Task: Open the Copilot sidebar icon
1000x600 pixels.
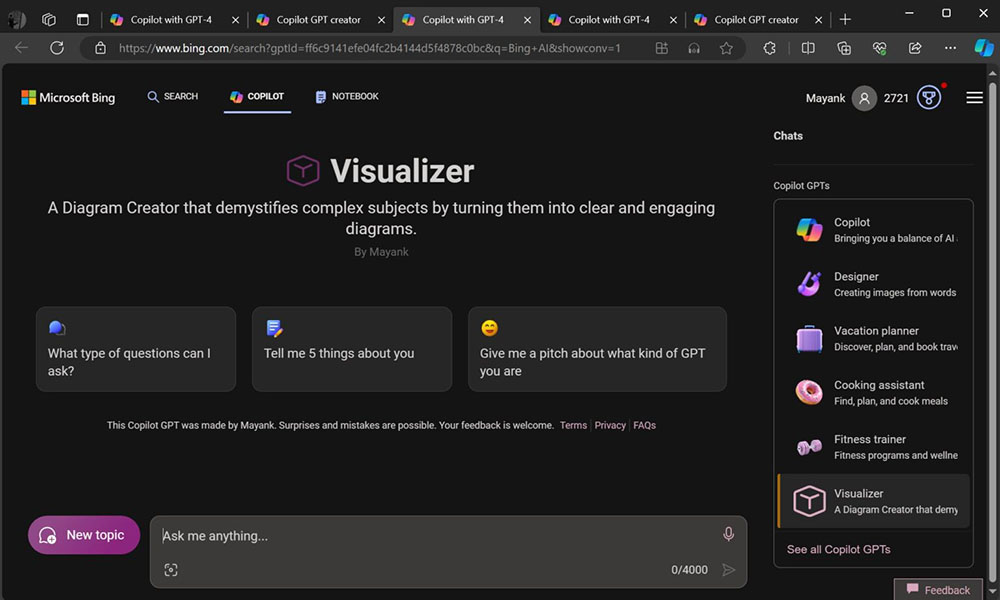Action: pos(984,48)
